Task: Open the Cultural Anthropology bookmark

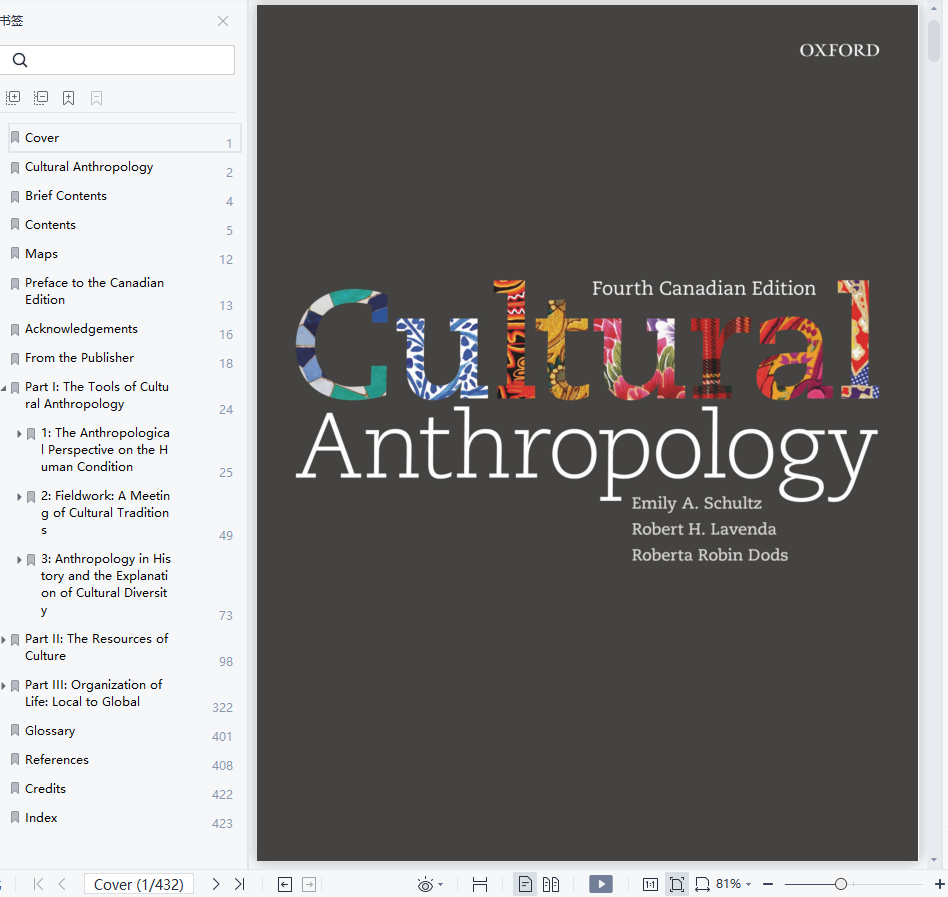Action: [89, 167]
